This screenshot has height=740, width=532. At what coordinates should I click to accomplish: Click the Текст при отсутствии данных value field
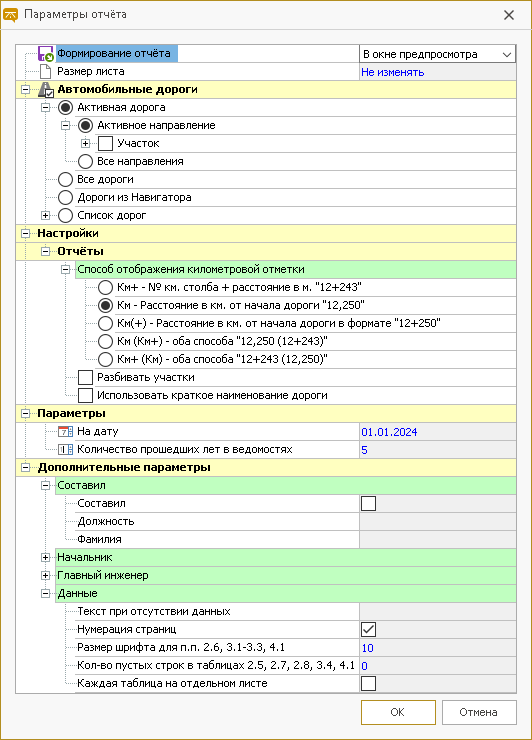point(438,611)
